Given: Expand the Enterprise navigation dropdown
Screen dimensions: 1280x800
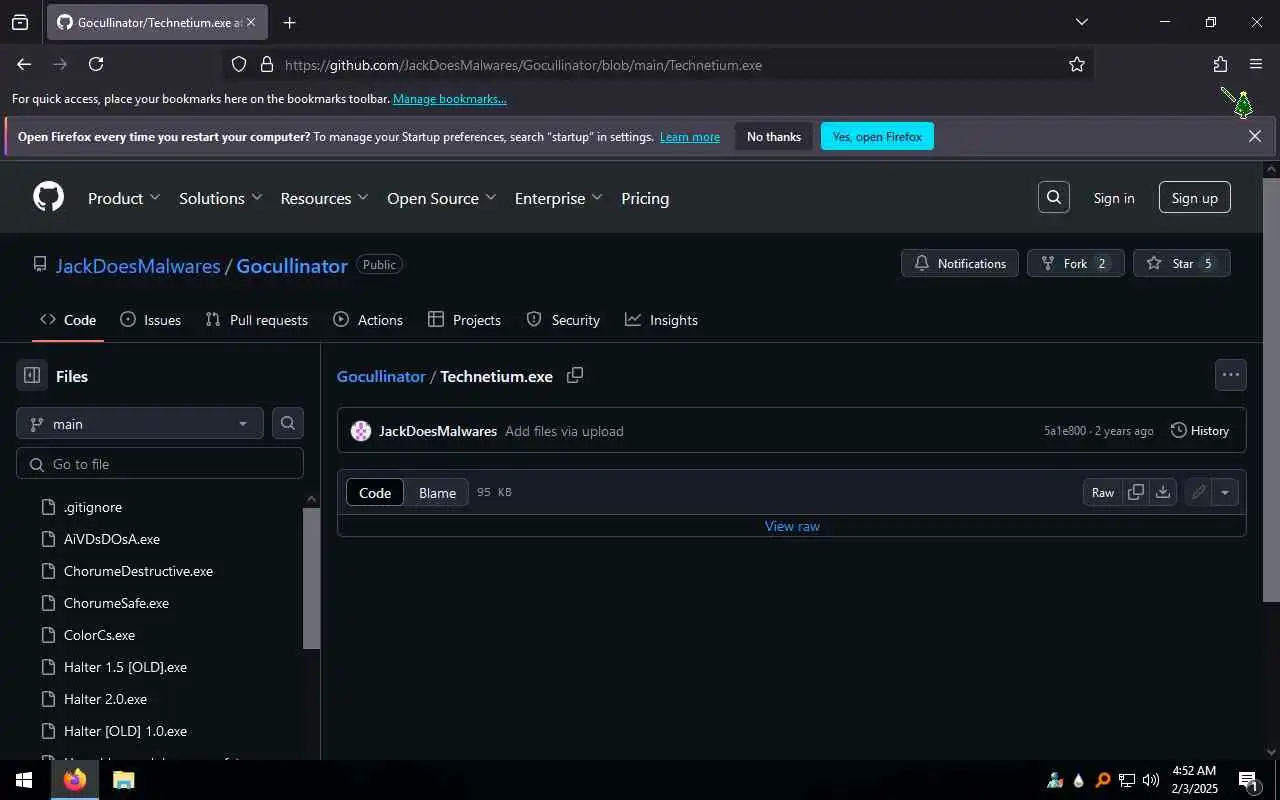Looking at the screenshot, I should coord(559,198).
